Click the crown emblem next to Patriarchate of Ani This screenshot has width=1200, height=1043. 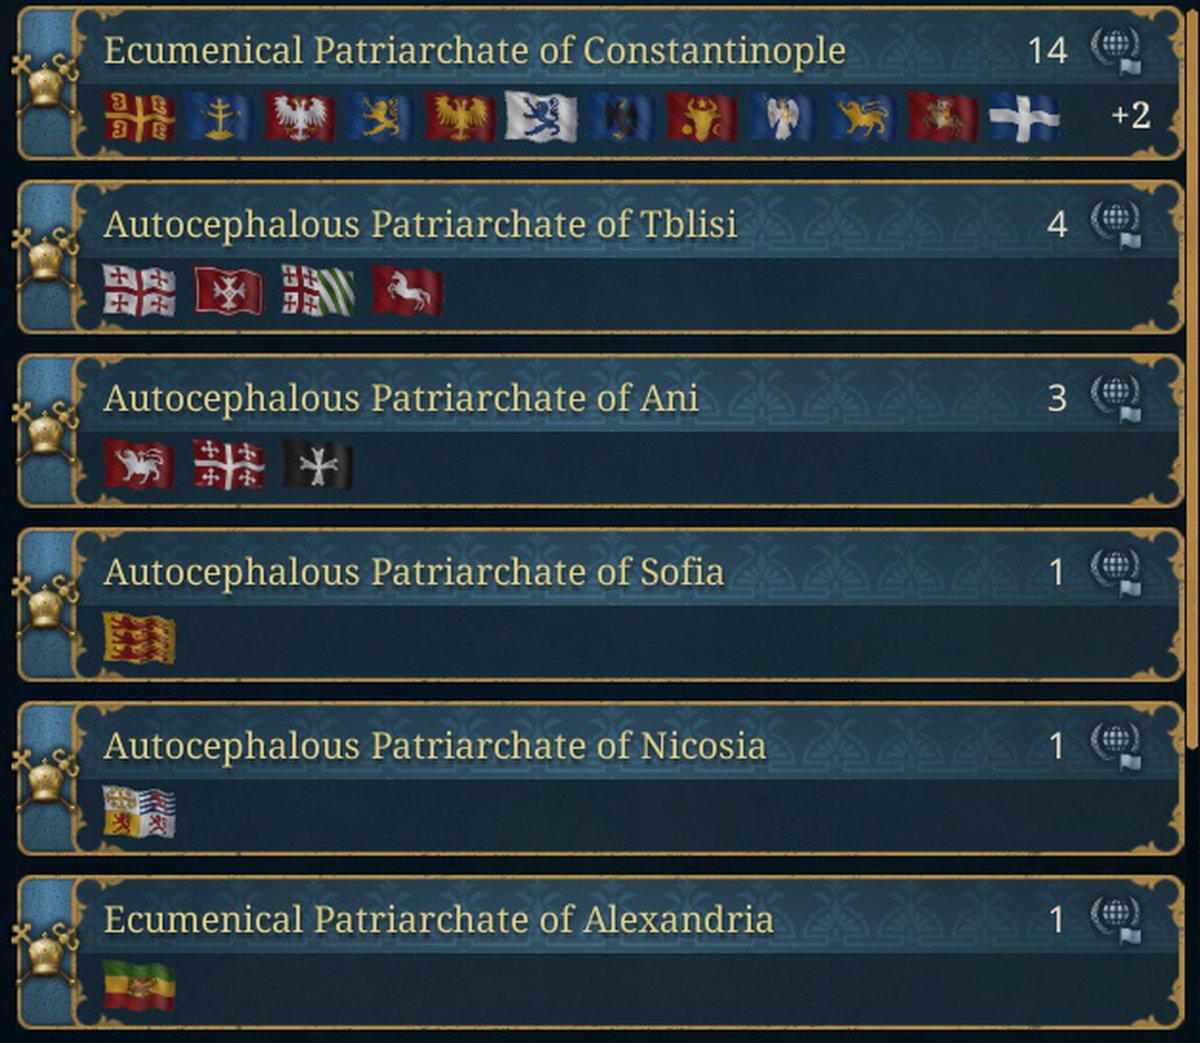click(45, 431)
